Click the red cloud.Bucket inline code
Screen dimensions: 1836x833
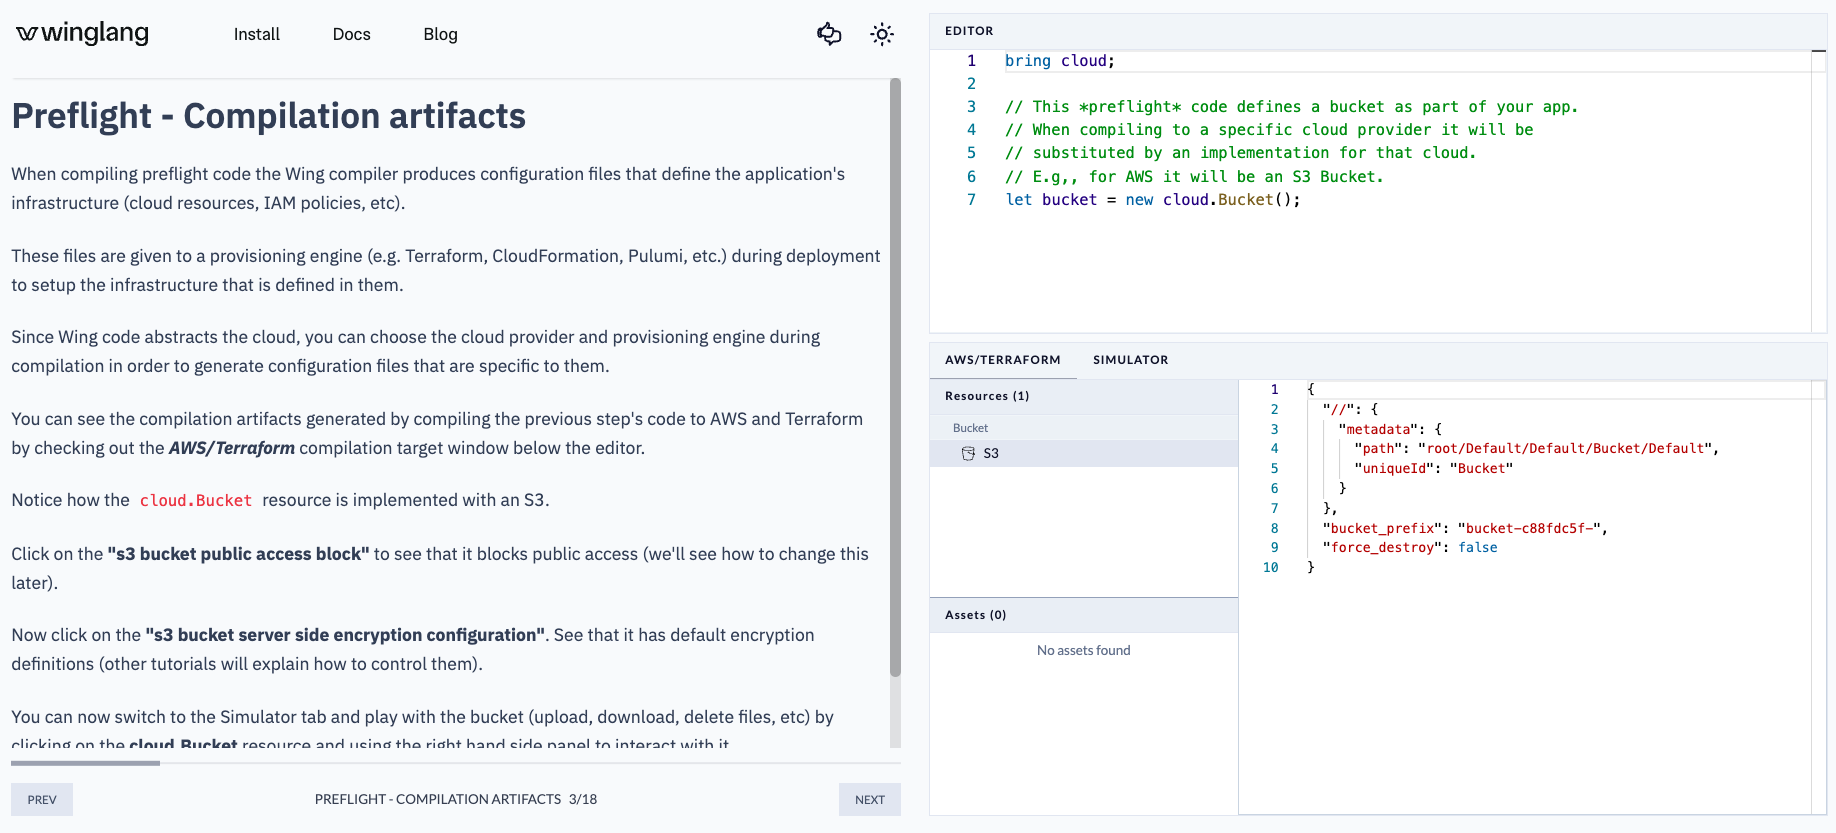coord(196,500)
